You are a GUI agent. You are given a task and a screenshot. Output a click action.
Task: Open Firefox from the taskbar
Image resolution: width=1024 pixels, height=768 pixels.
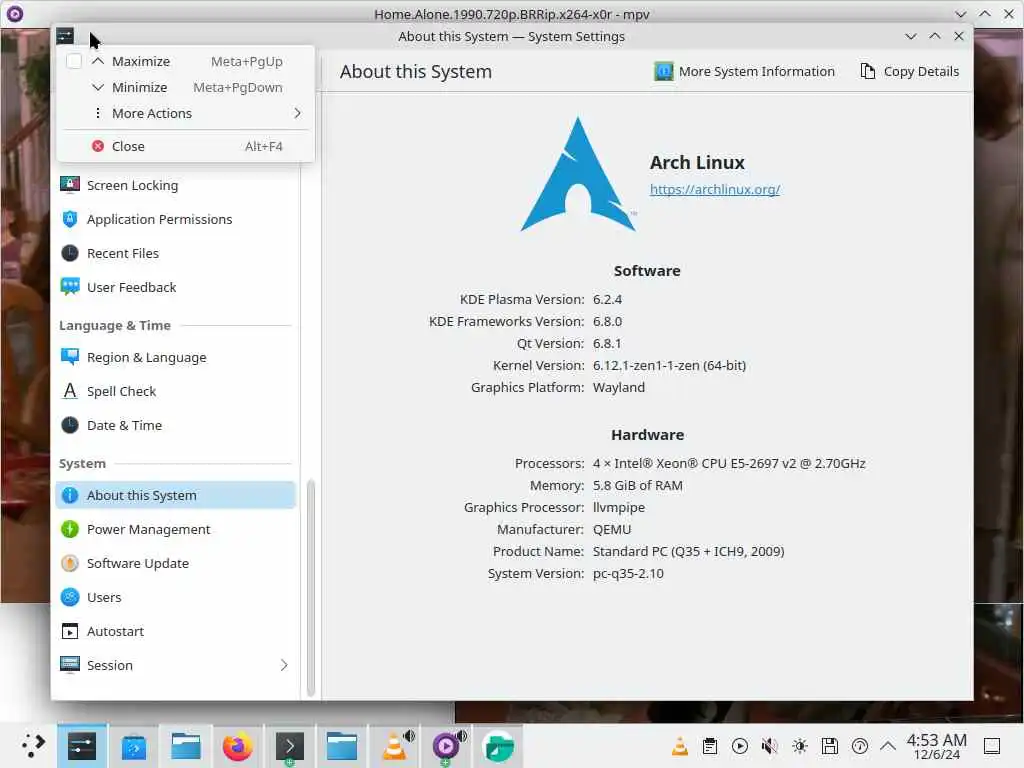[238, 746]
